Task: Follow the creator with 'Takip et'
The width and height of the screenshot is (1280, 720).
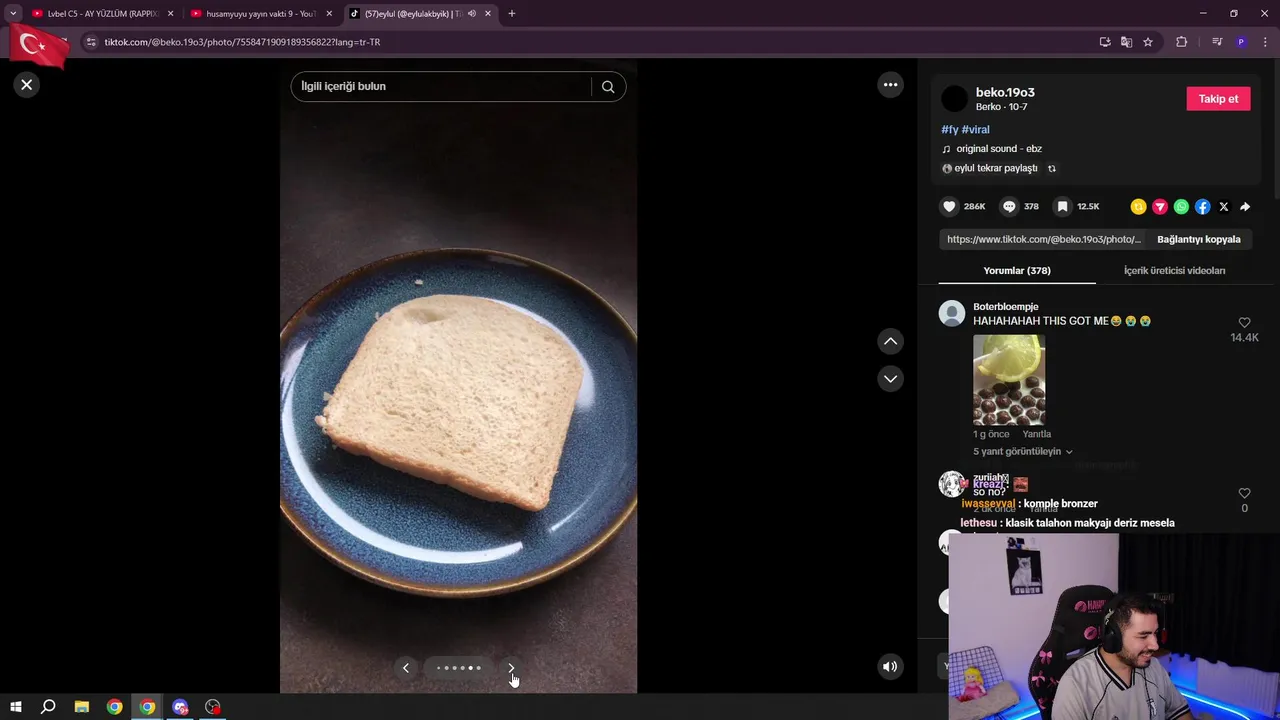Action: point(1218,99)
